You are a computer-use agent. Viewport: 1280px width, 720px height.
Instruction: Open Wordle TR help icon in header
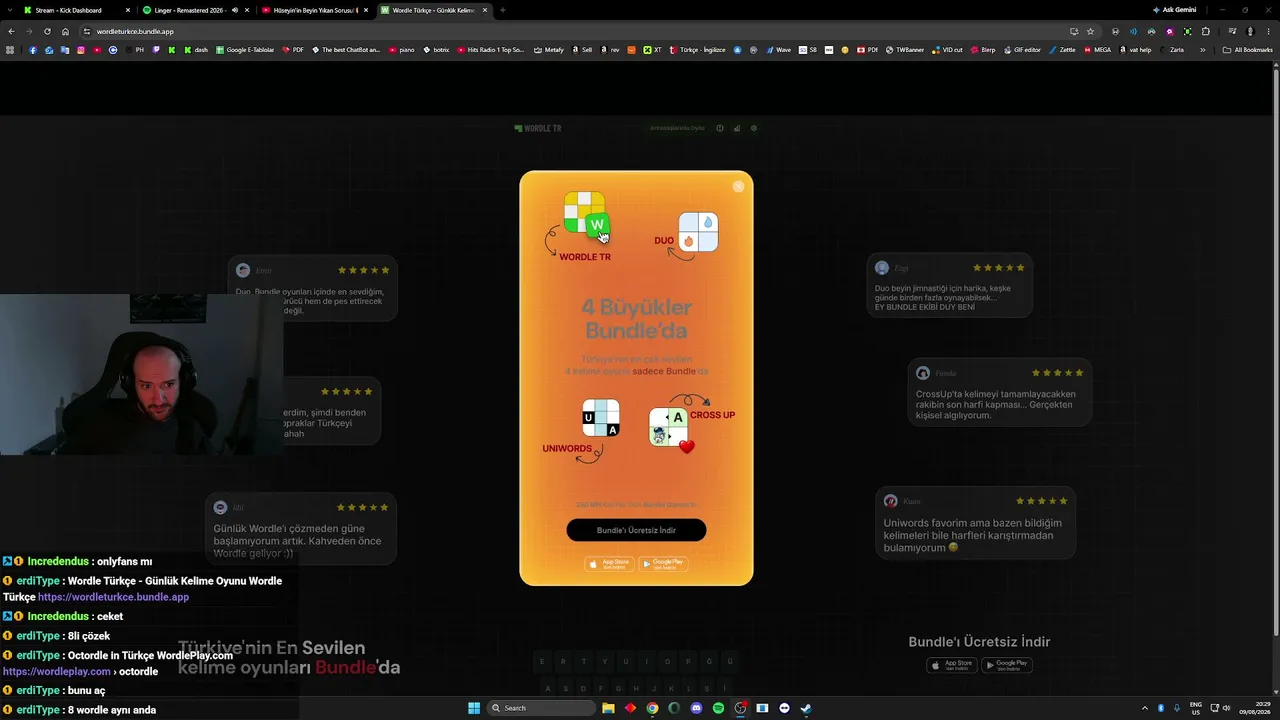coord(719,128)
